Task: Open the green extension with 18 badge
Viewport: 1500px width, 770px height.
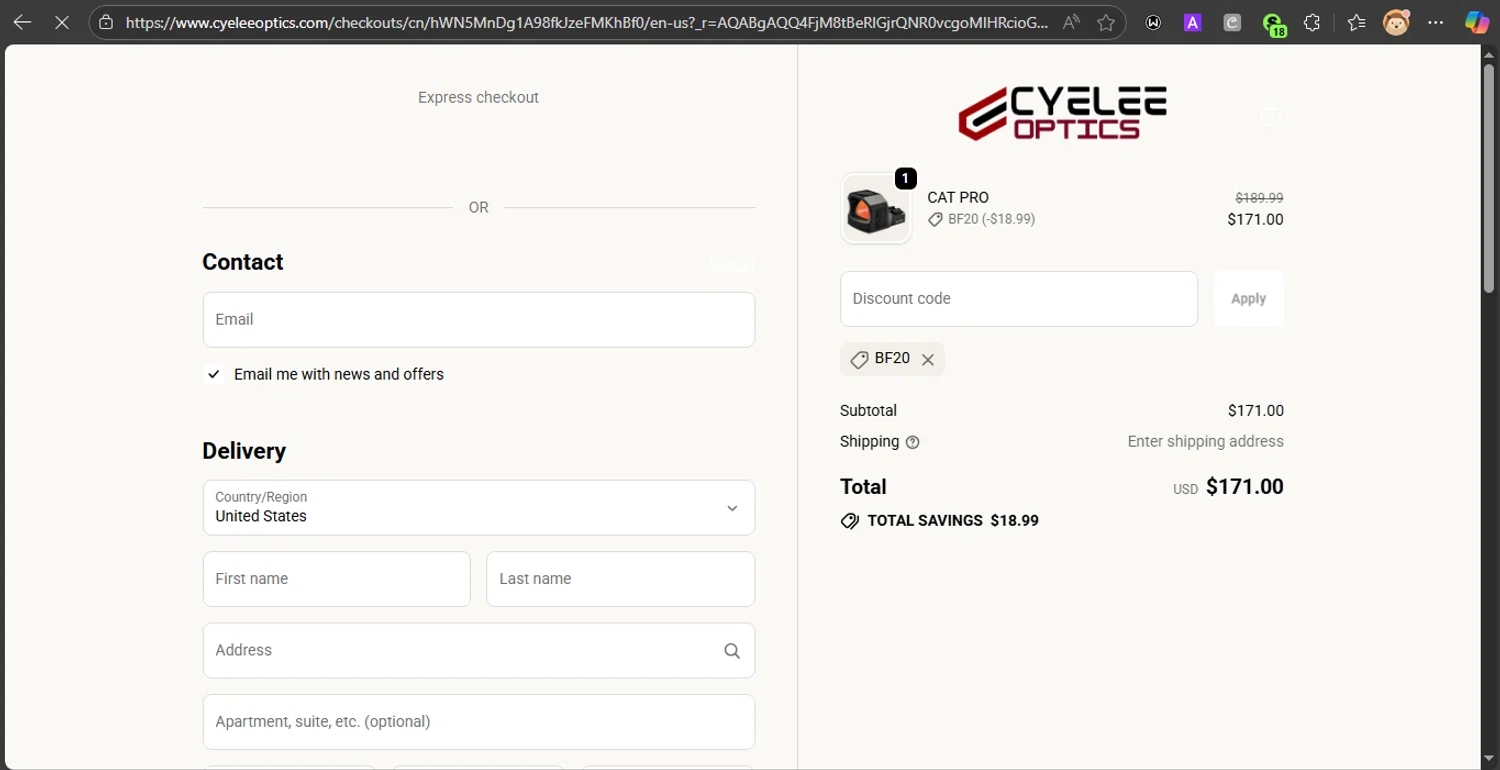Action: coord(1273,24)
